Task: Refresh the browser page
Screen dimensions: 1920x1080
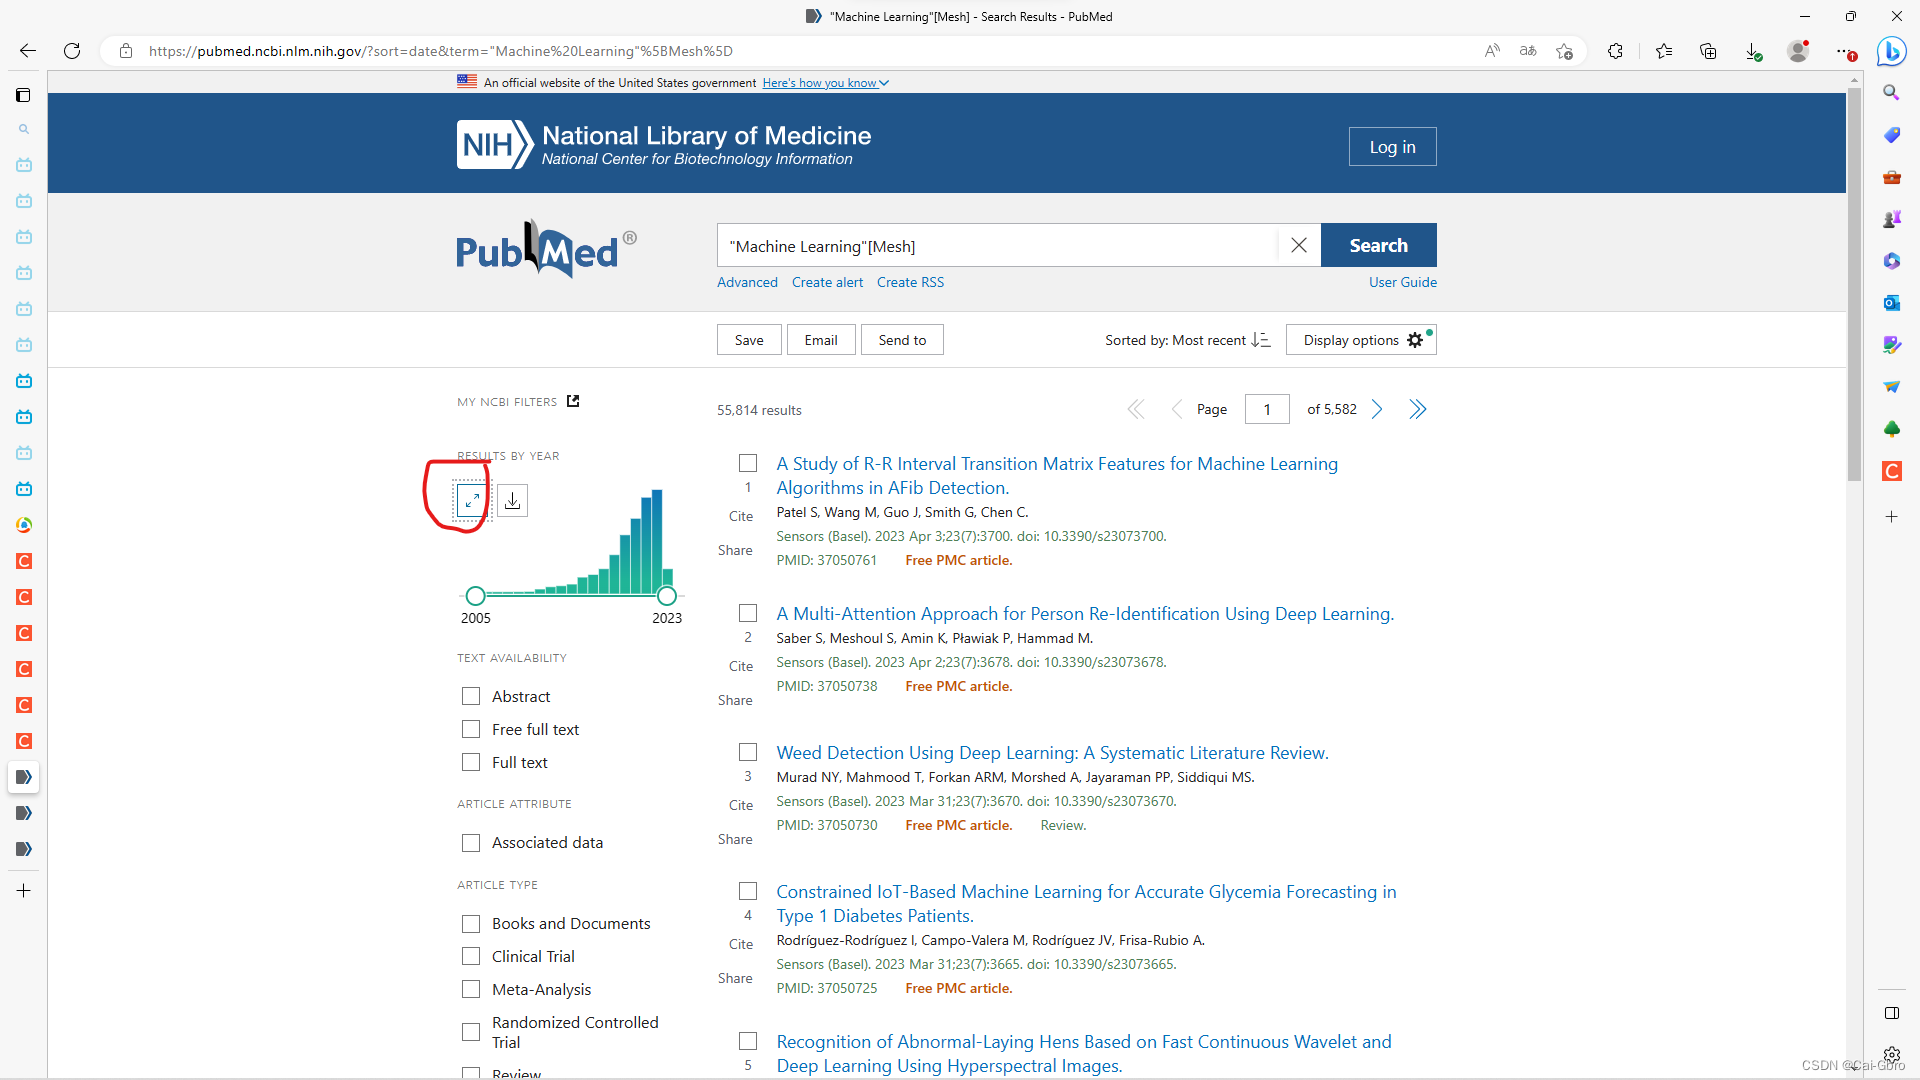Action: point(72,51)
